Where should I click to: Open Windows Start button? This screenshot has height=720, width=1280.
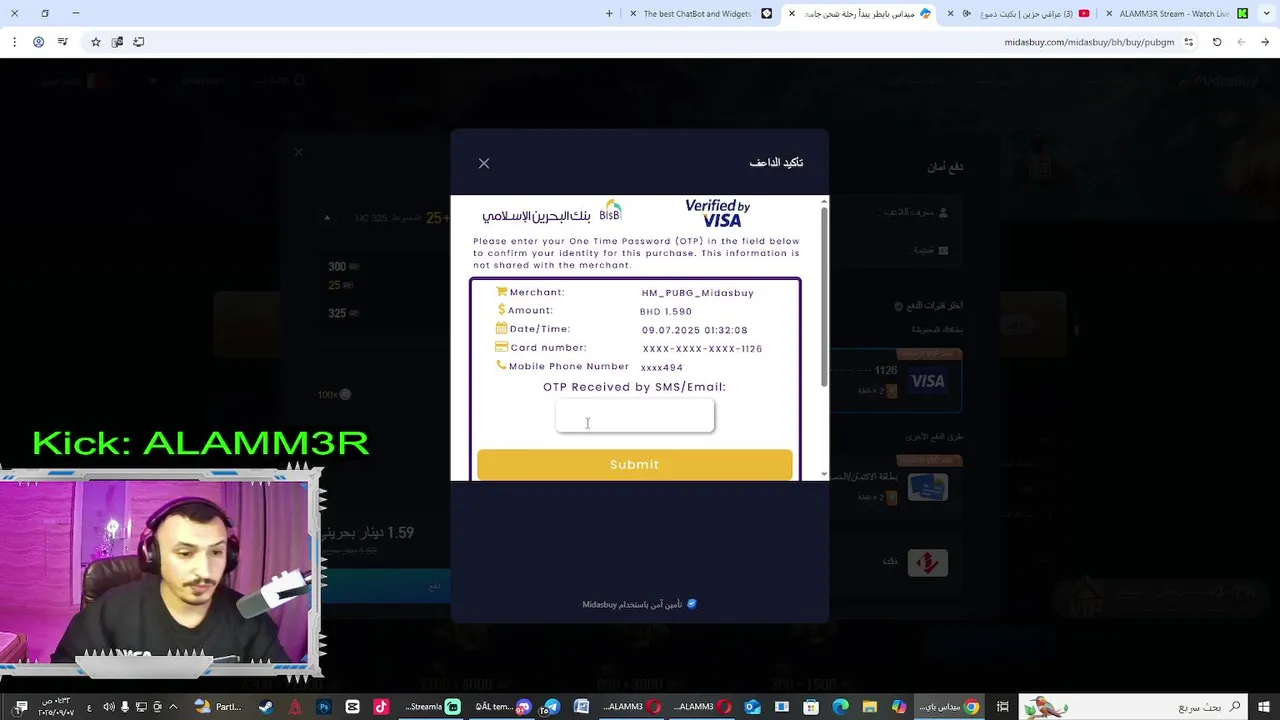coord(1265,707)
